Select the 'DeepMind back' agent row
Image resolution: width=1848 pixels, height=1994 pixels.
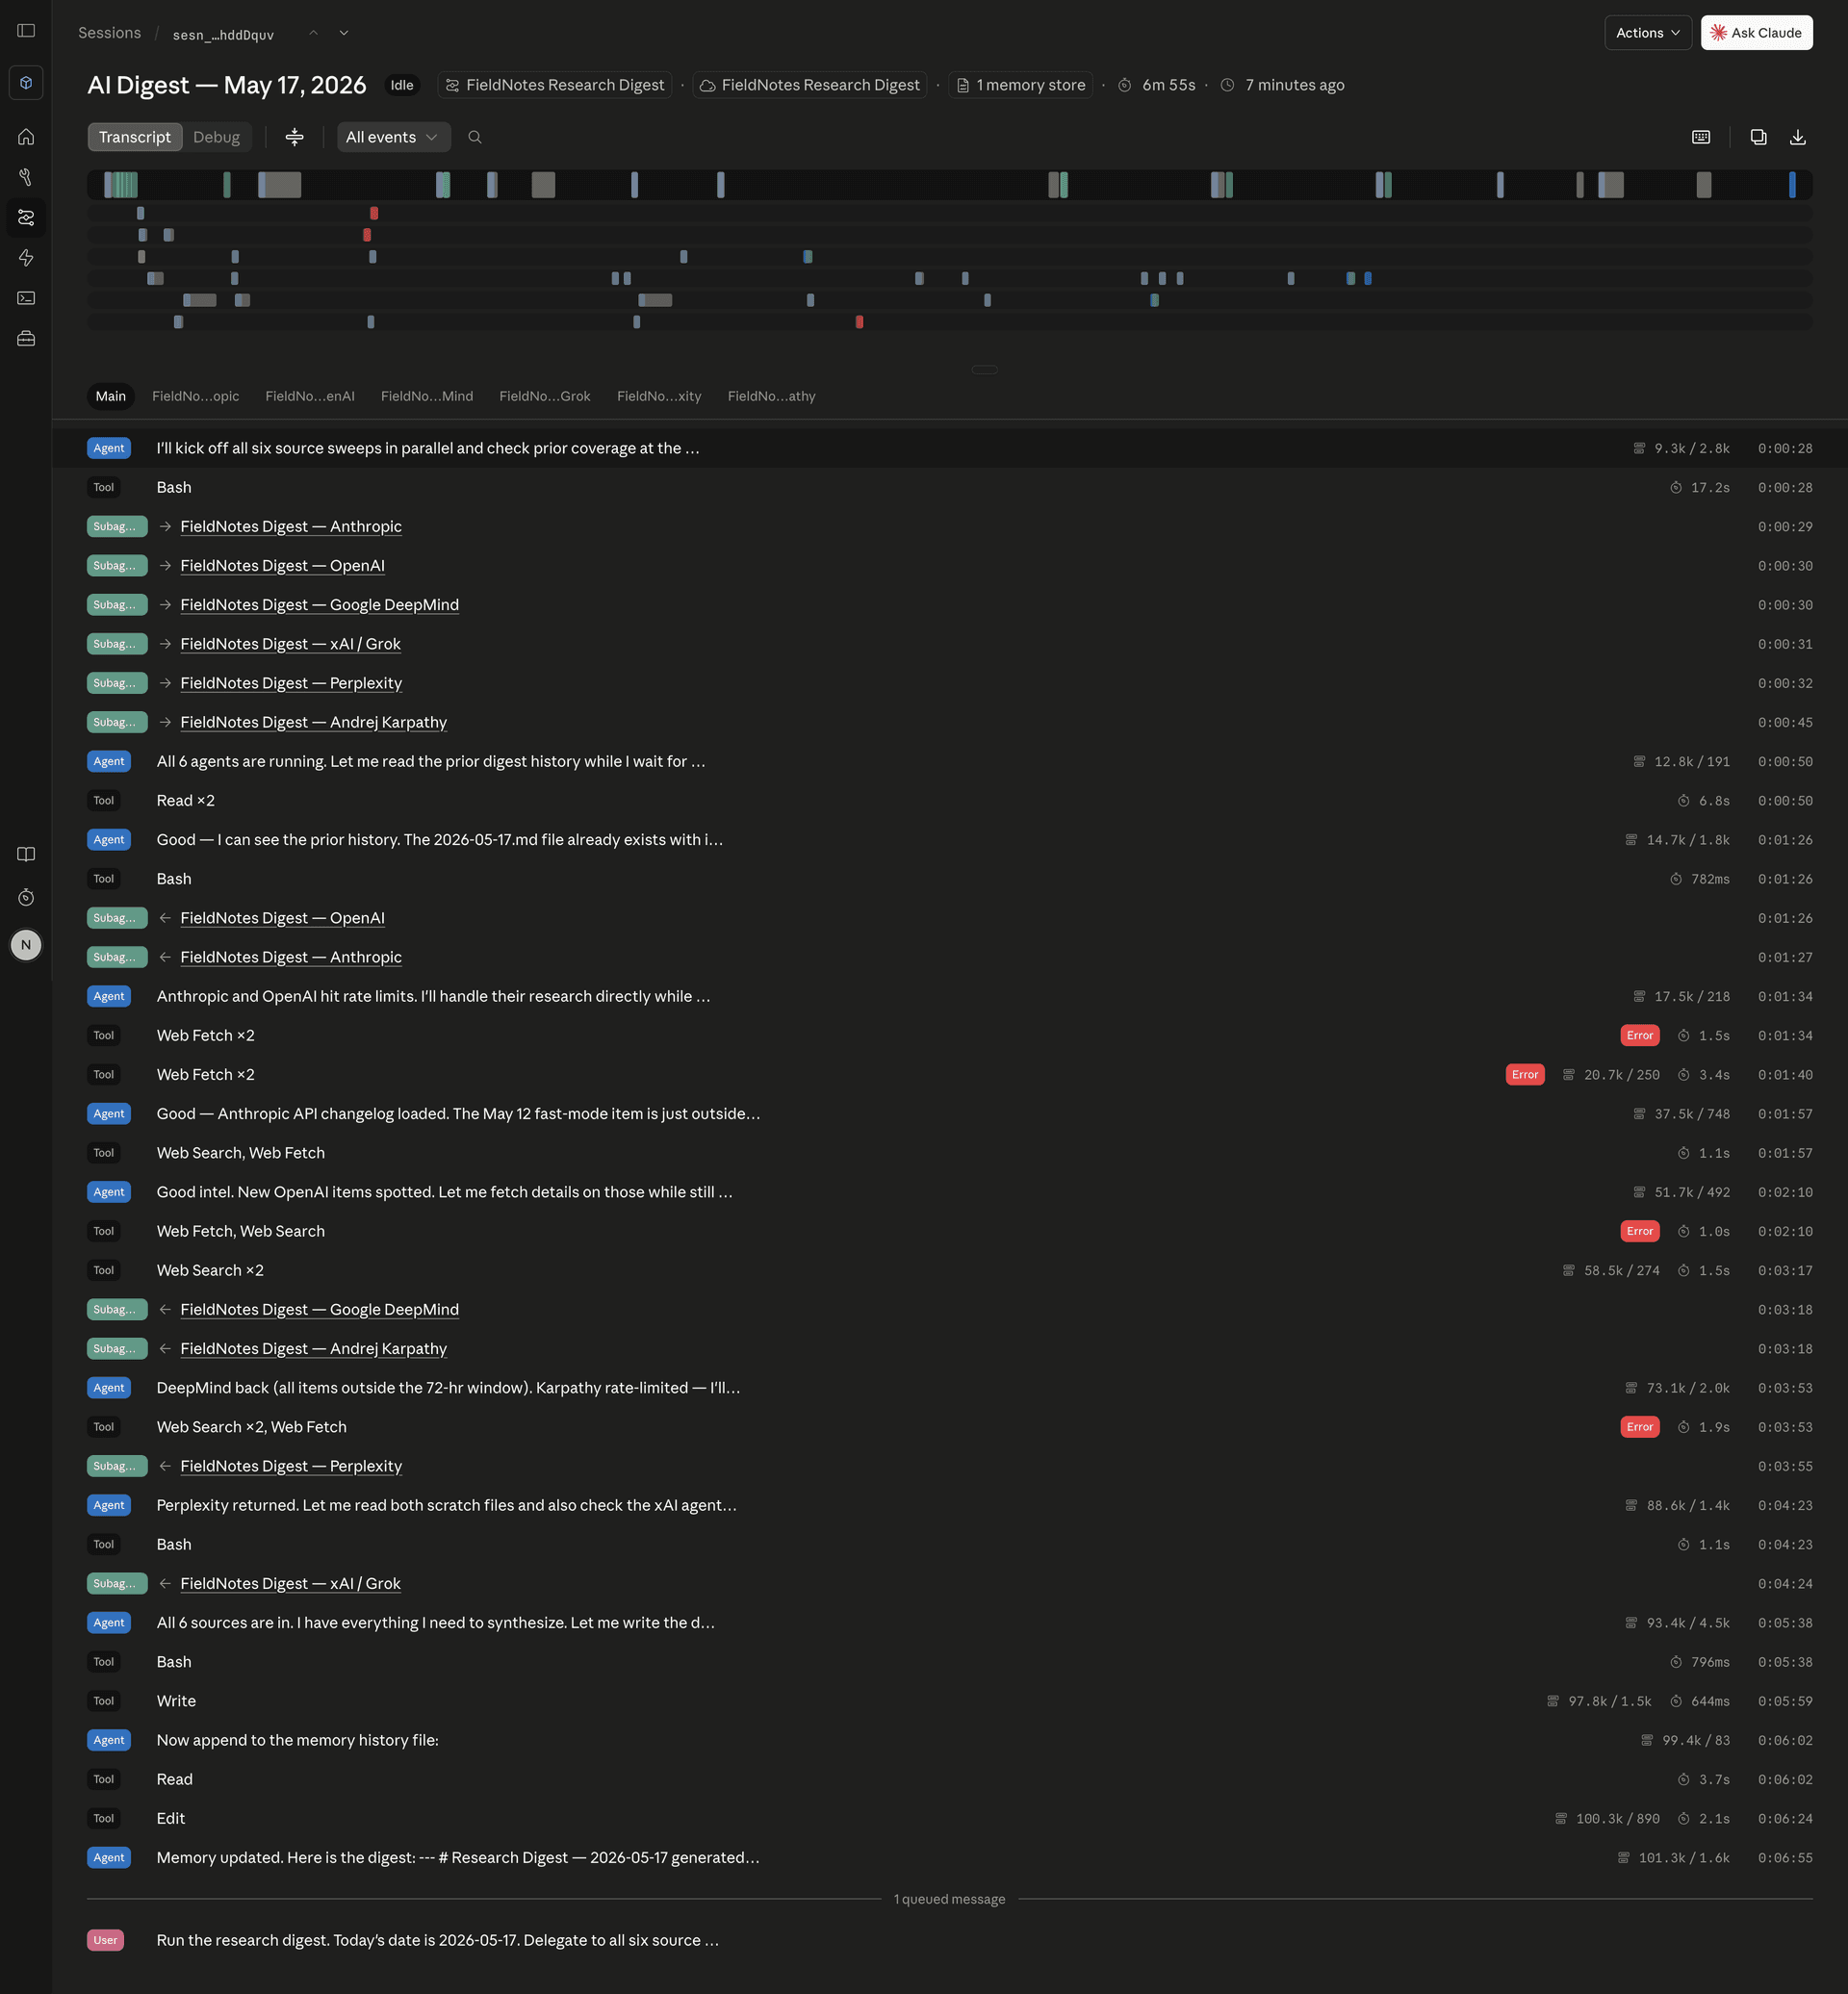click(x=949, y=1388)
